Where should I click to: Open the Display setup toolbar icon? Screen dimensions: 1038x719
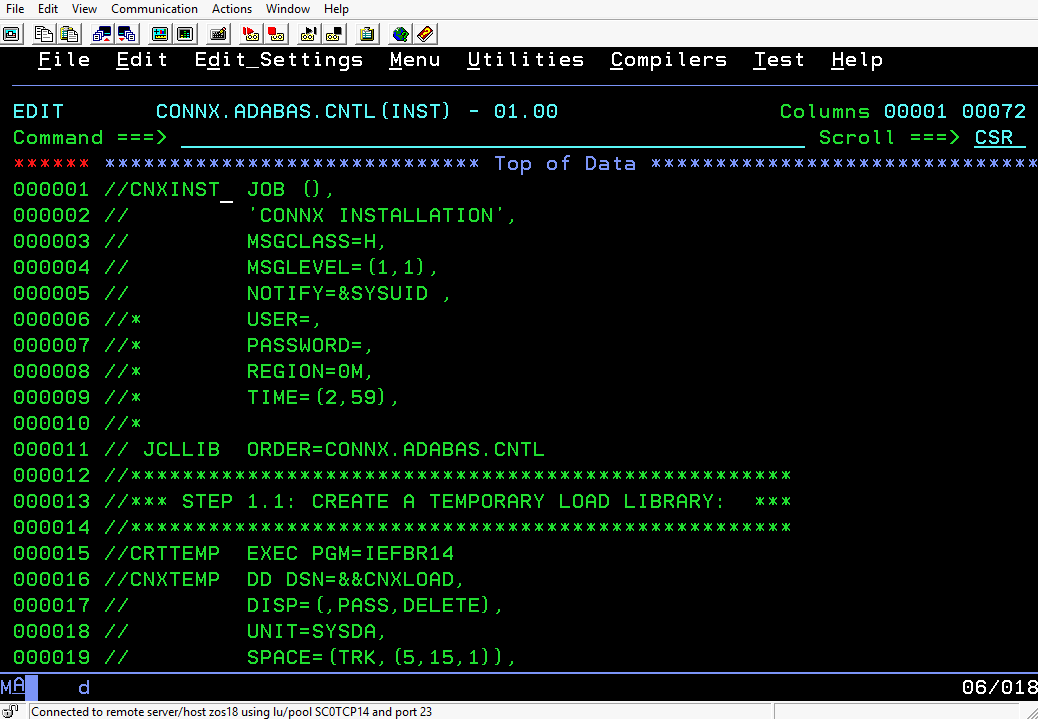click(160, 34)
